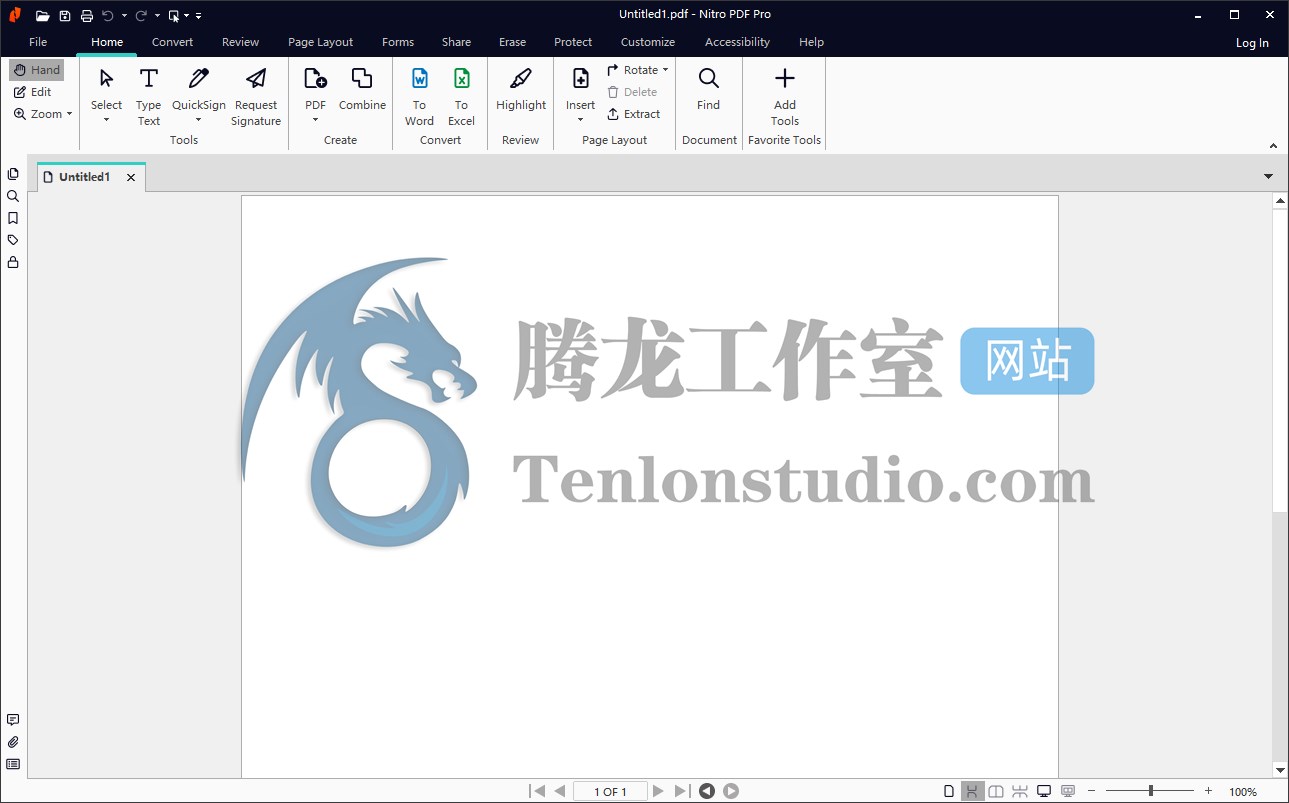Click the Print icon in quick access bar
Screen dimensions: 1289x803
pyautogui.click(x=87, y=15)
